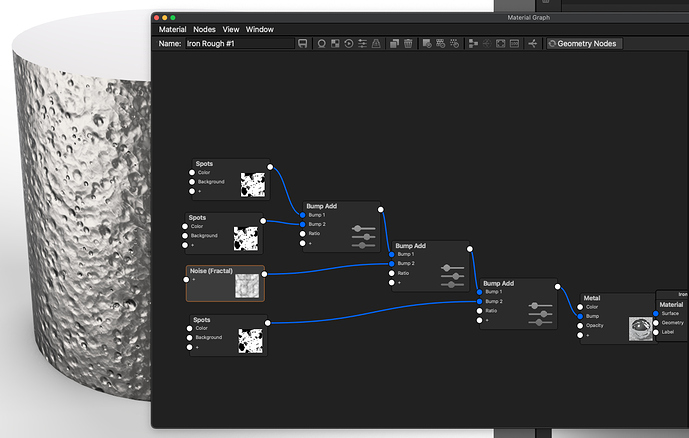Click the output socket of Noise (Fractal) node

pyautogui.click(x=265, y=274)
